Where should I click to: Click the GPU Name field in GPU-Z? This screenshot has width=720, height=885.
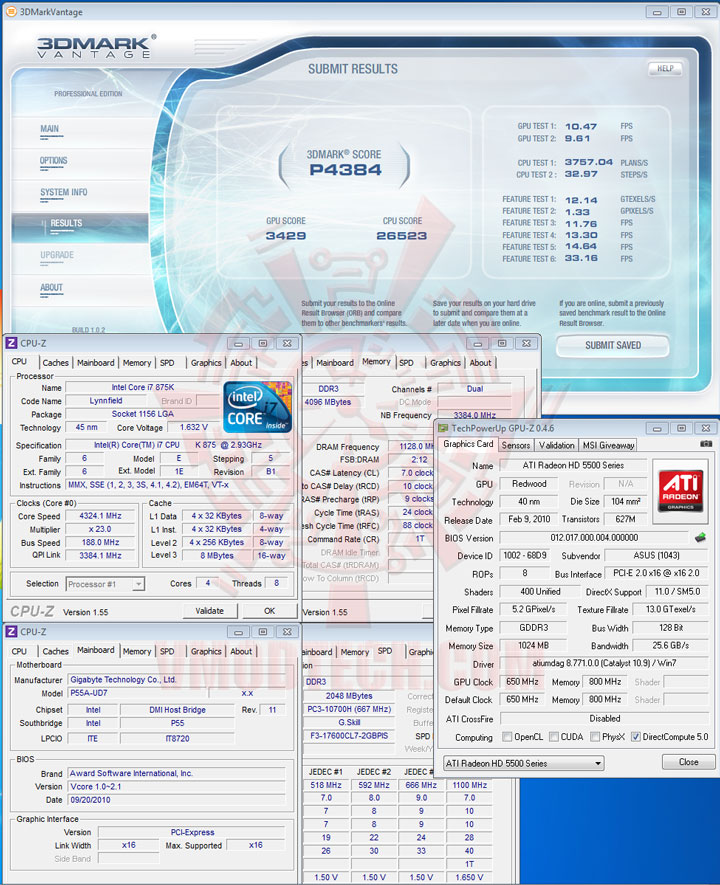(573, 466)
